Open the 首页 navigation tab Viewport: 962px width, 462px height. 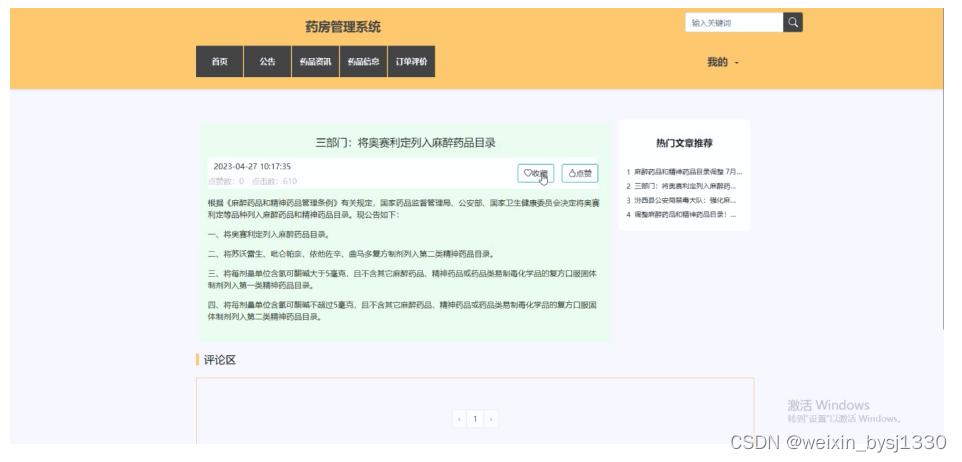[x=220, y=61]
